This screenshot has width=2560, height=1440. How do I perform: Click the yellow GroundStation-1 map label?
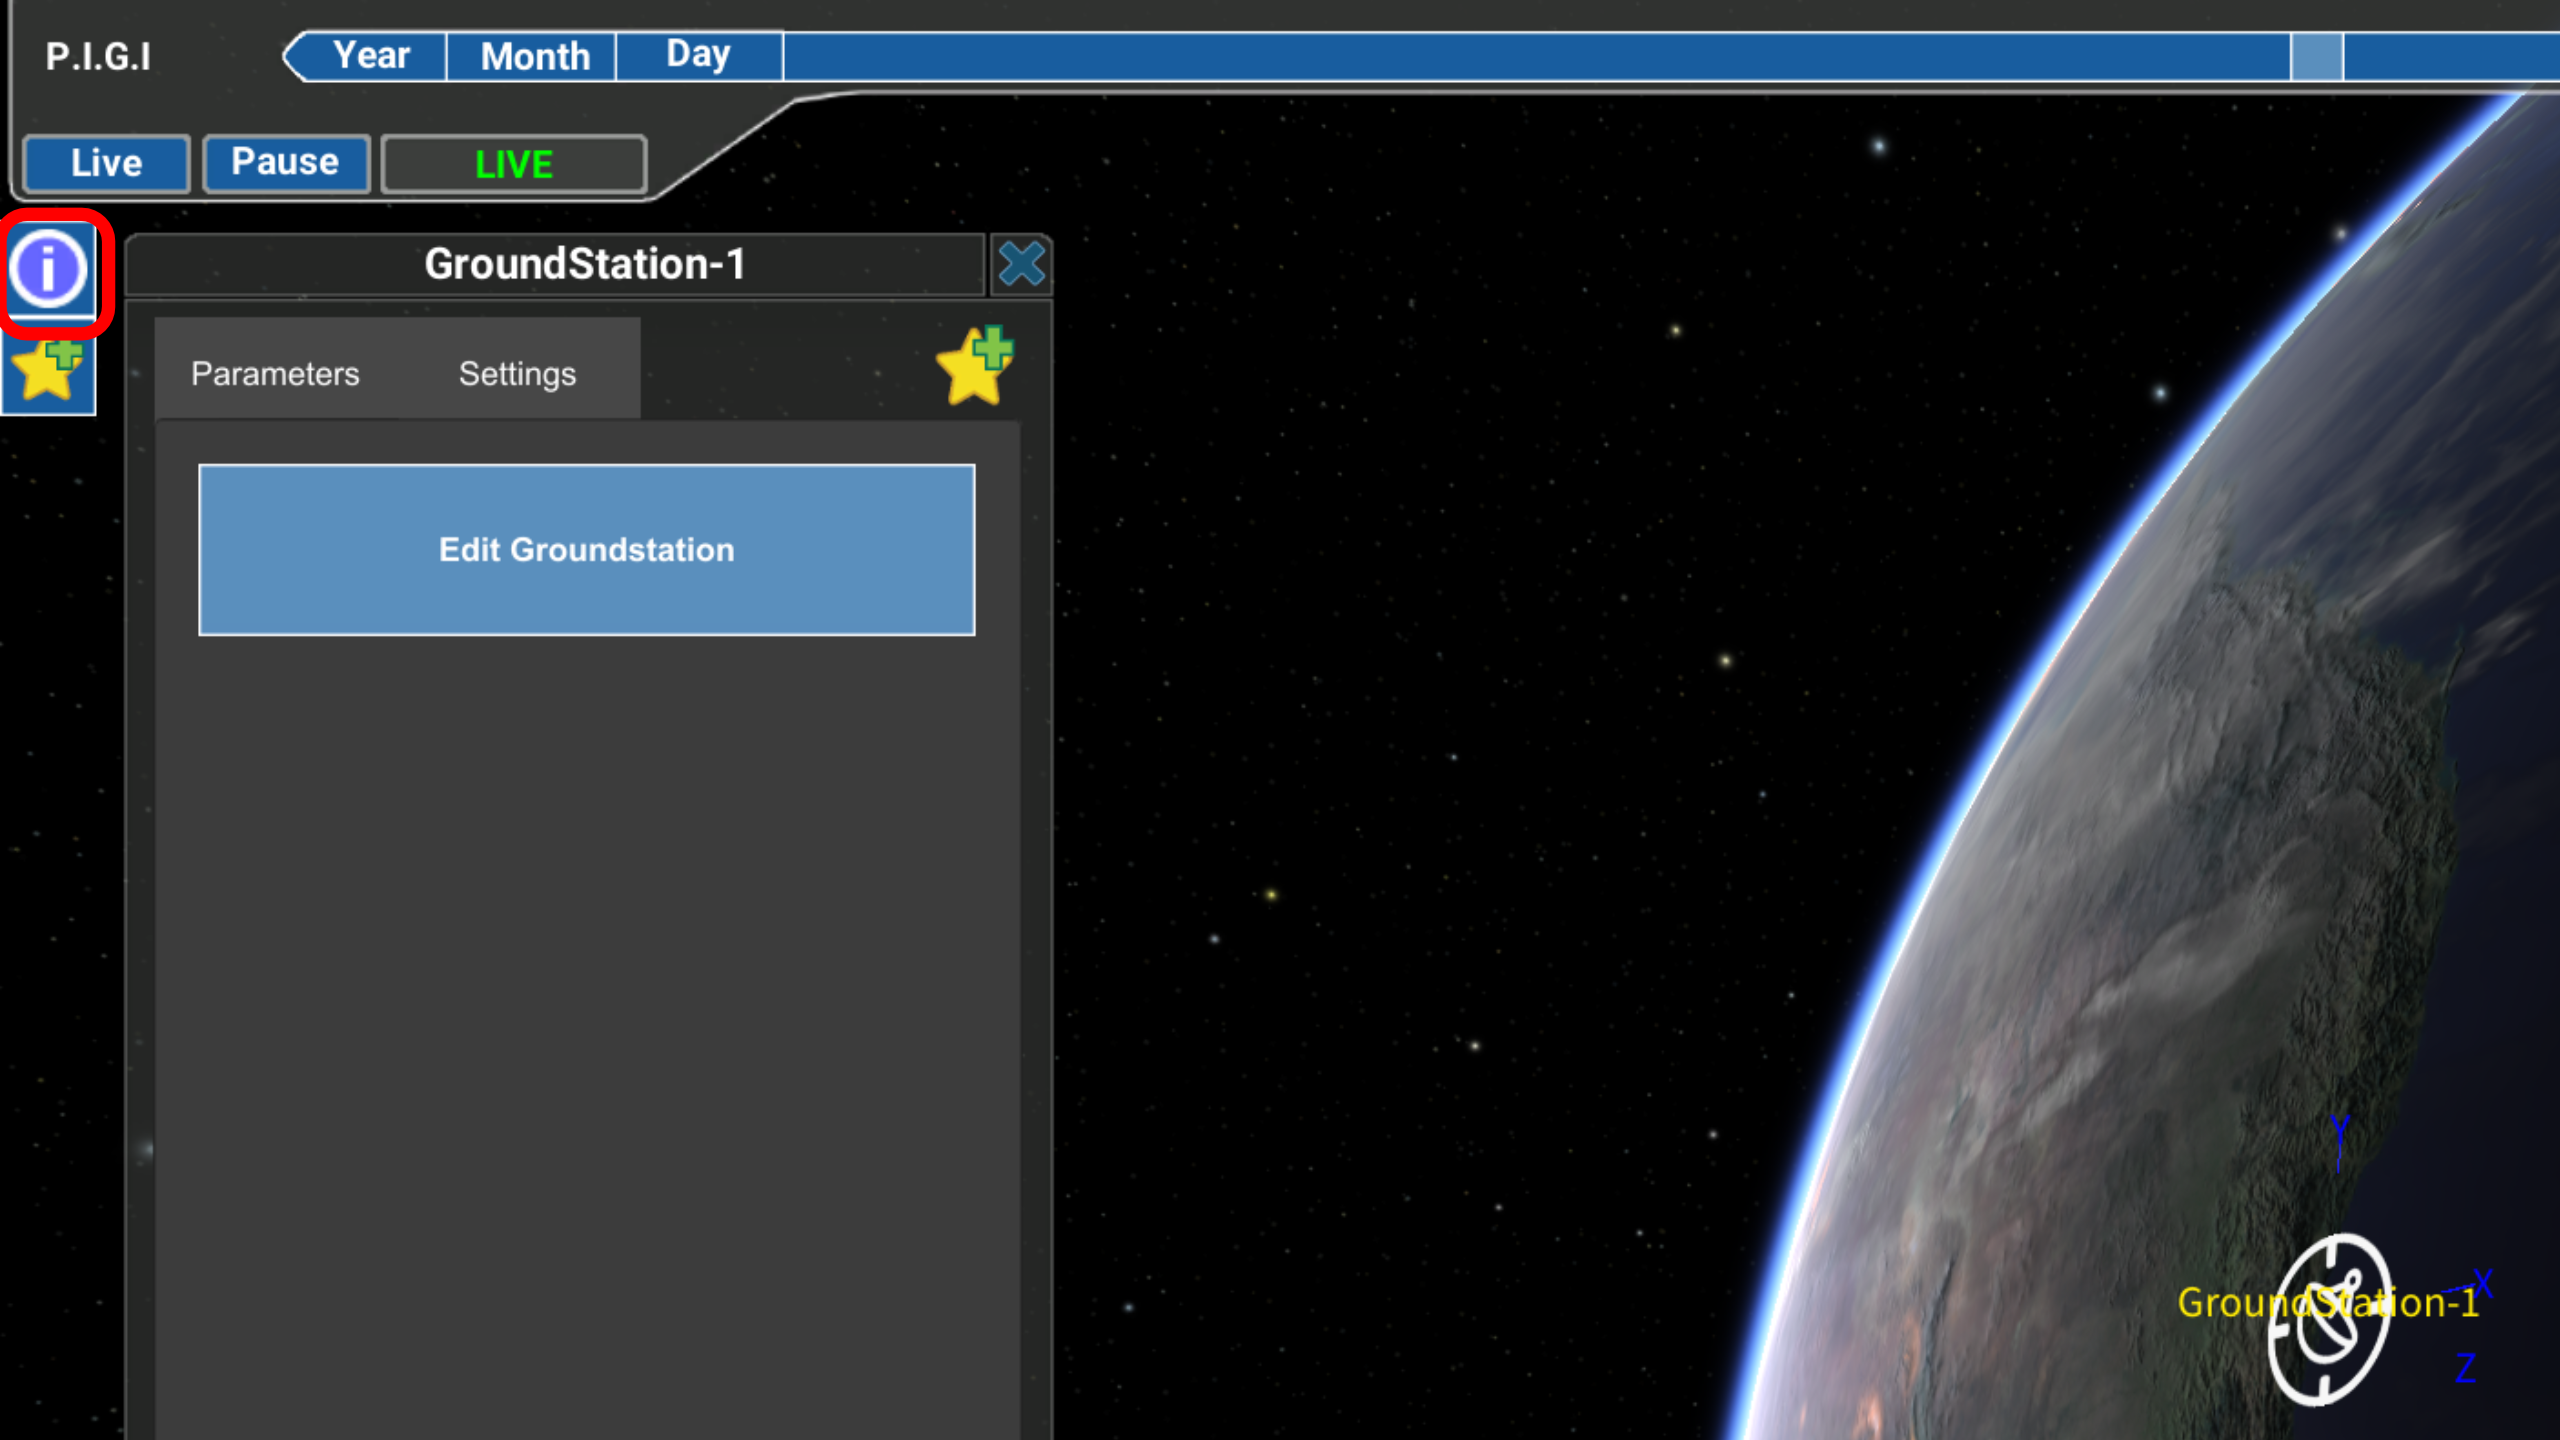point(2328,1302)
